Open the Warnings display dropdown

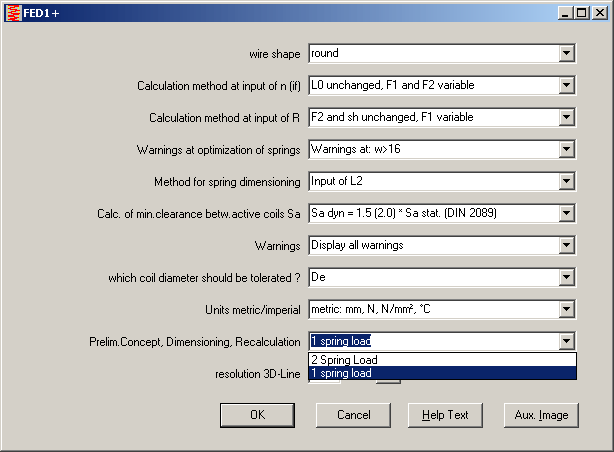pyautogui.click(x=566, y=246)
